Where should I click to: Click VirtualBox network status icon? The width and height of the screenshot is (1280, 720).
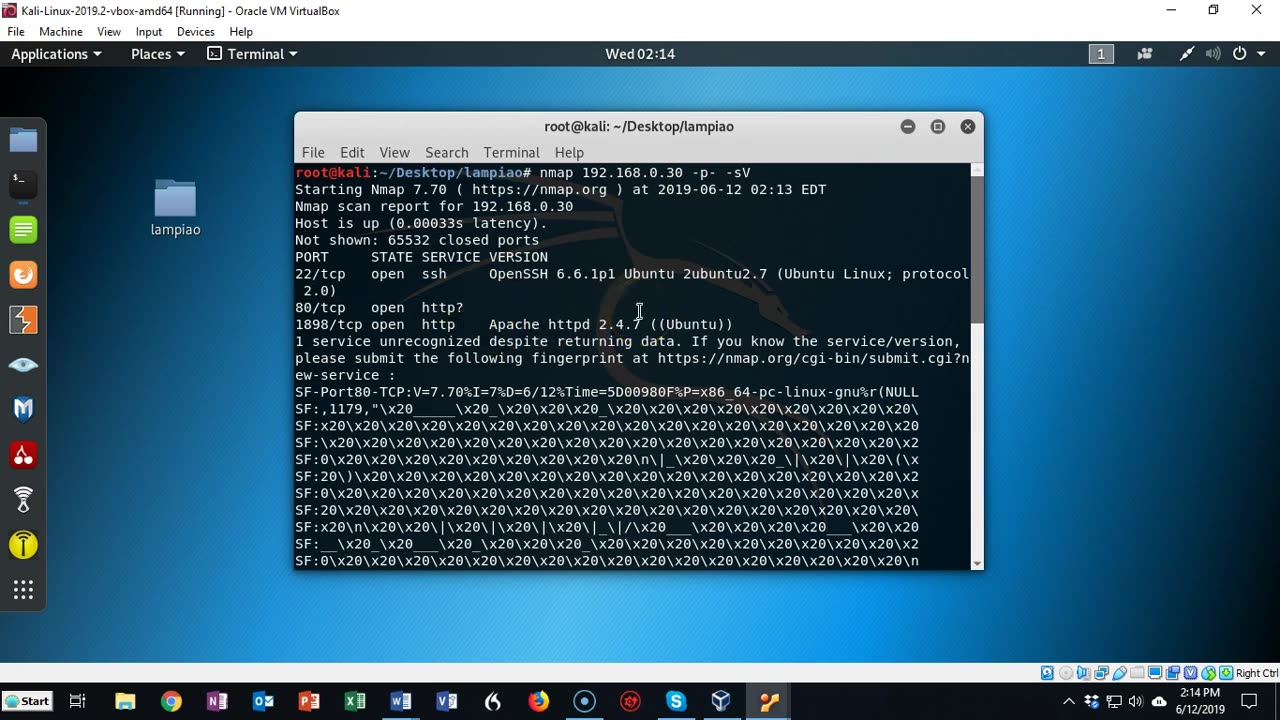(x=1101, y=673)
